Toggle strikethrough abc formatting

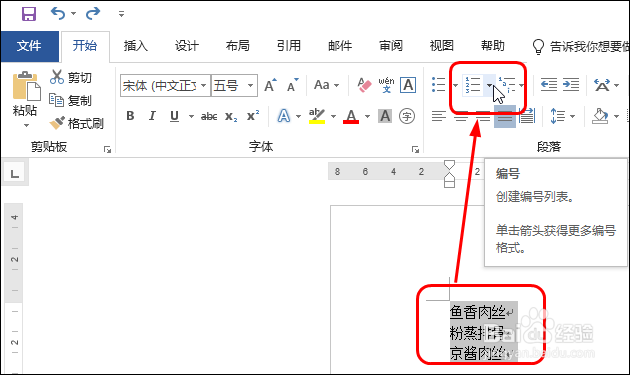click(209, 117)
